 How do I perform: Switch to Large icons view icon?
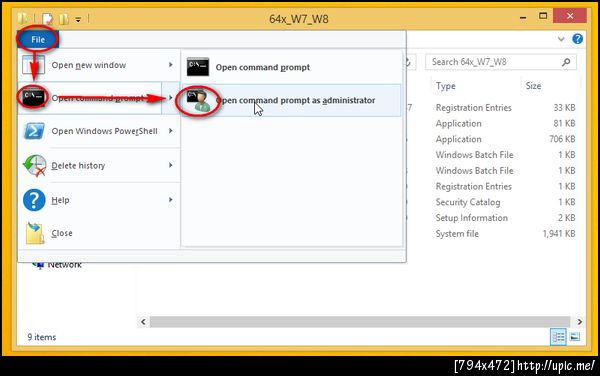click(x=574, y=337)
